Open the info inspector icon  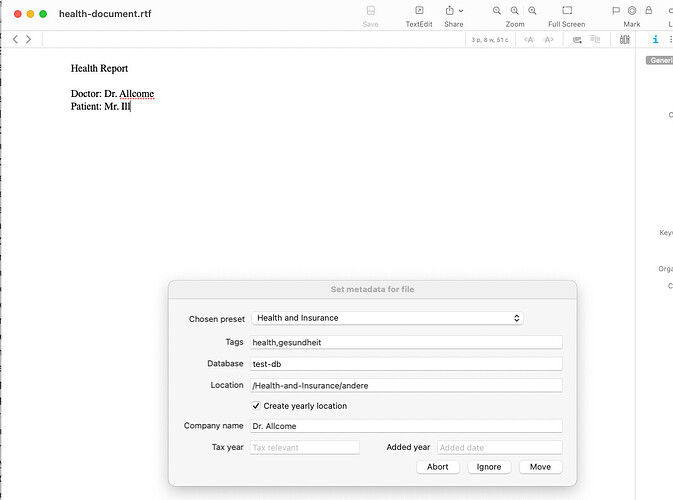coord(655,40)
